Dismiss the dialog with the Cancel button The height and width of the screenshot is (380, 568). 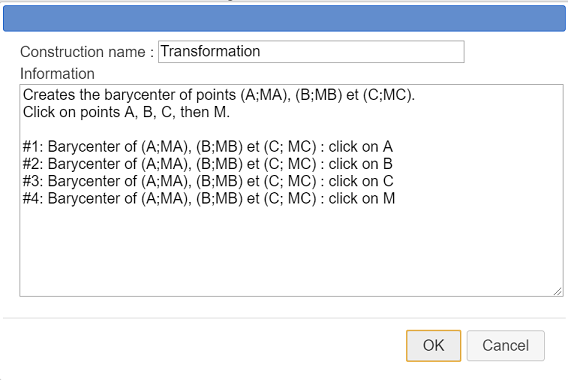tap(505, 346)
